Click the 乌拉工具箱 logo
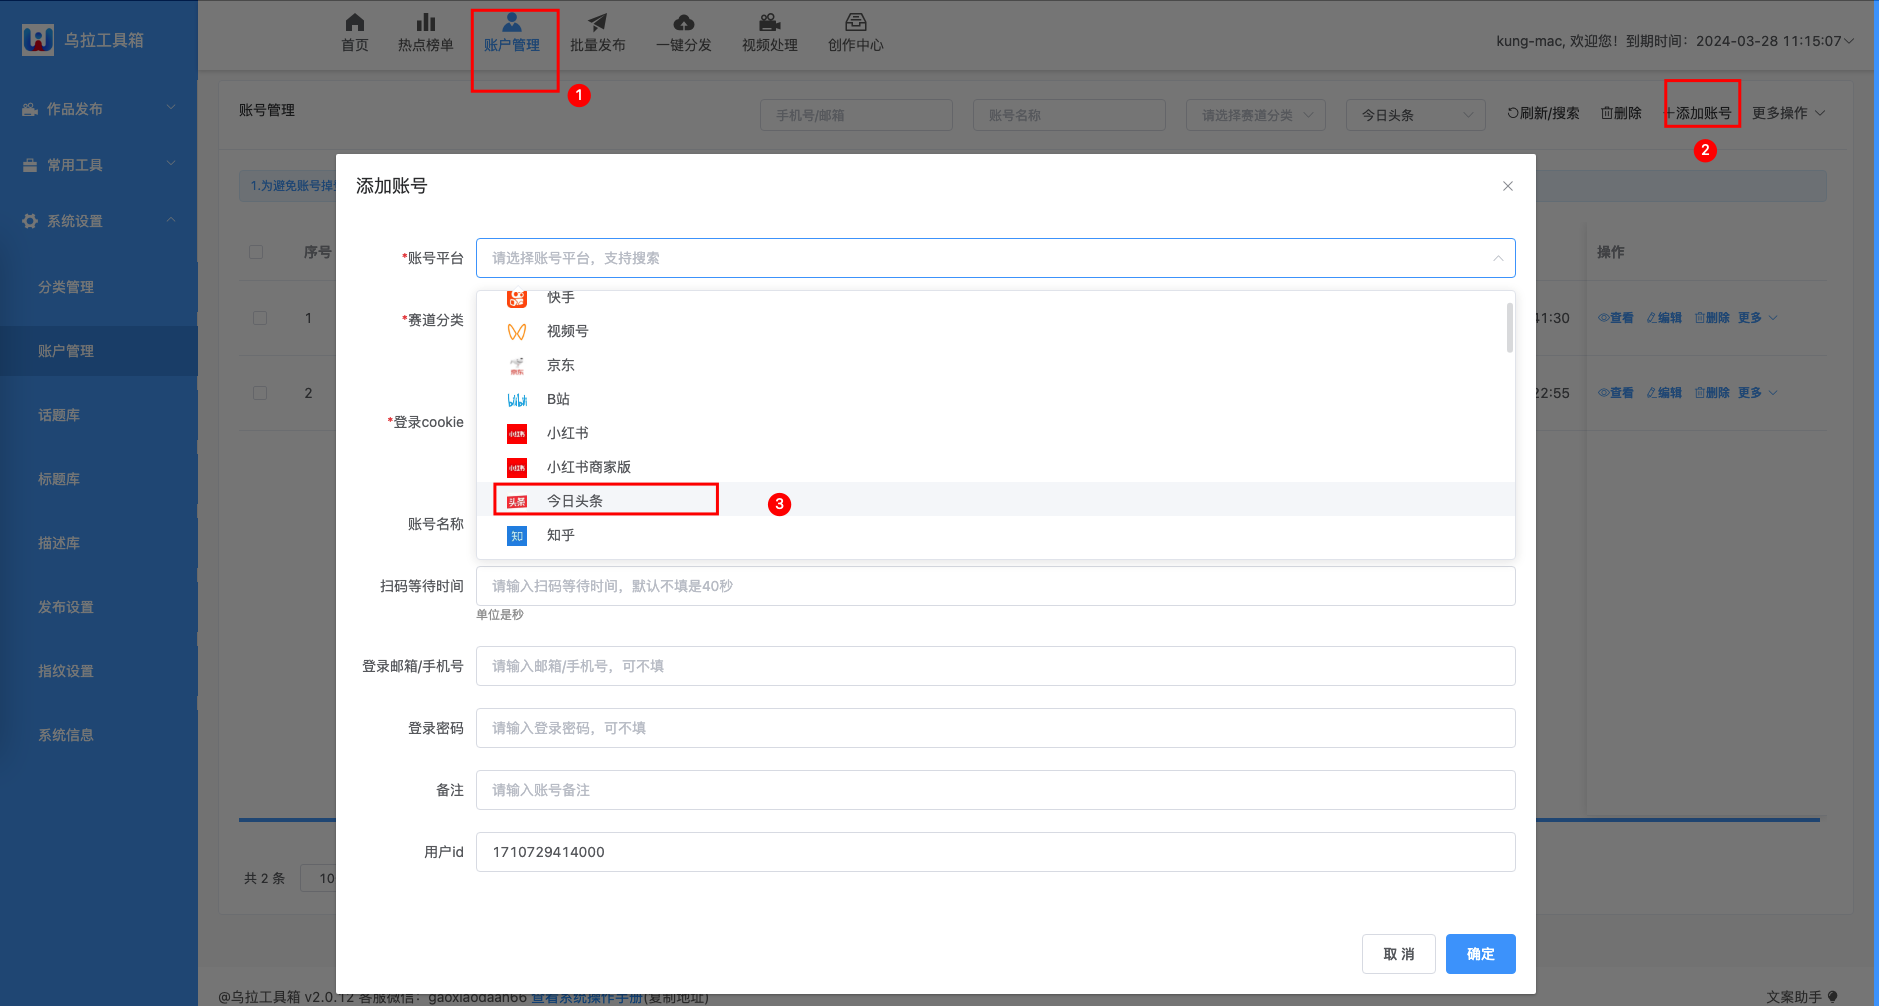The height and width of the screenshot is (1006, 1879). pos(38,40)
